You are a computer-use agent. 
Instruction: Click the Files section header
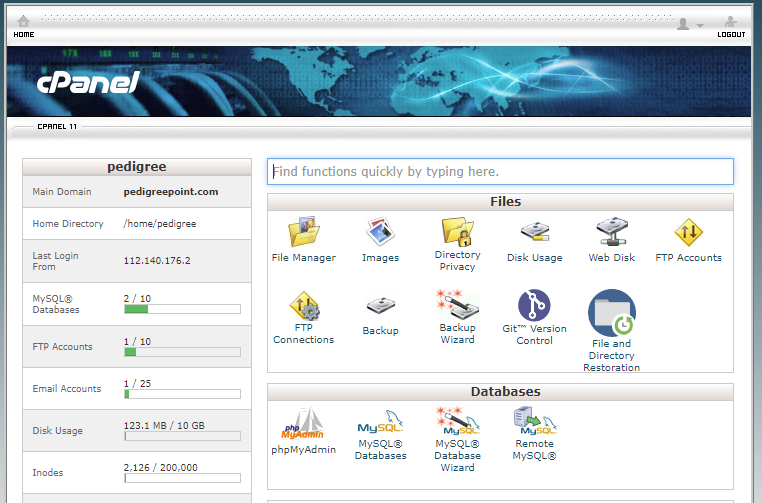coord(500,202)
